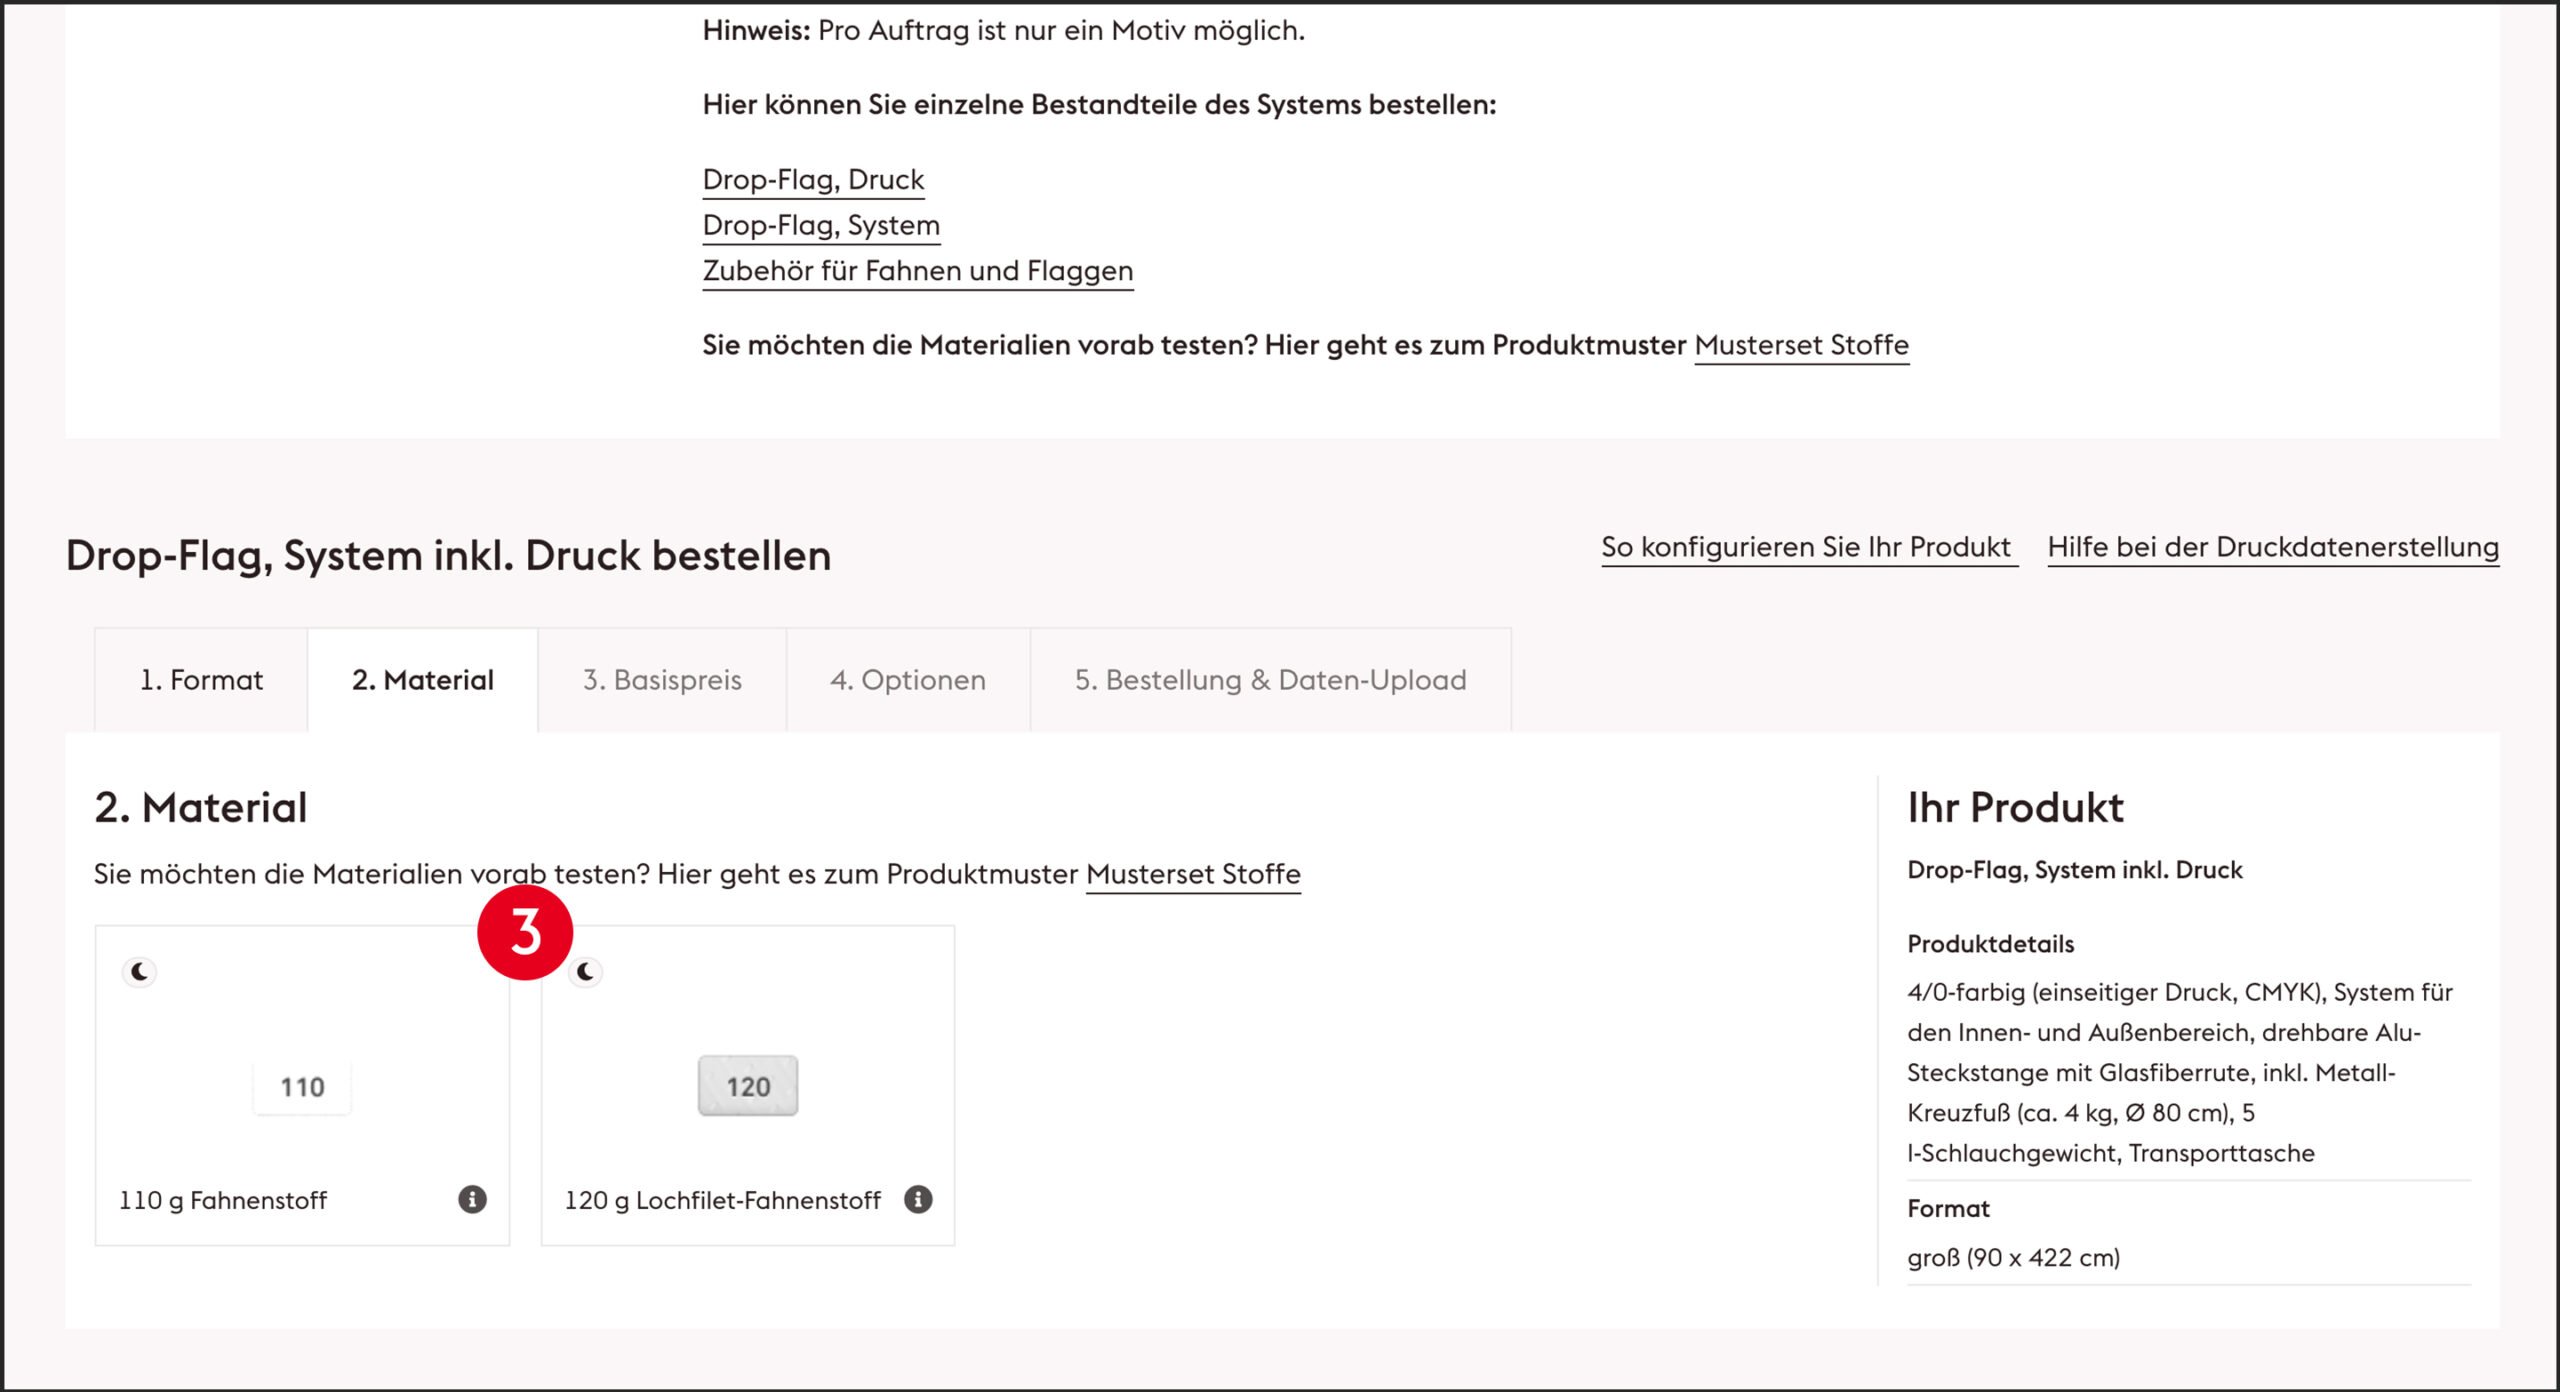Click moon icon on 120 g material card
The image size is (2560, 1392).
[x=586, y=971]
